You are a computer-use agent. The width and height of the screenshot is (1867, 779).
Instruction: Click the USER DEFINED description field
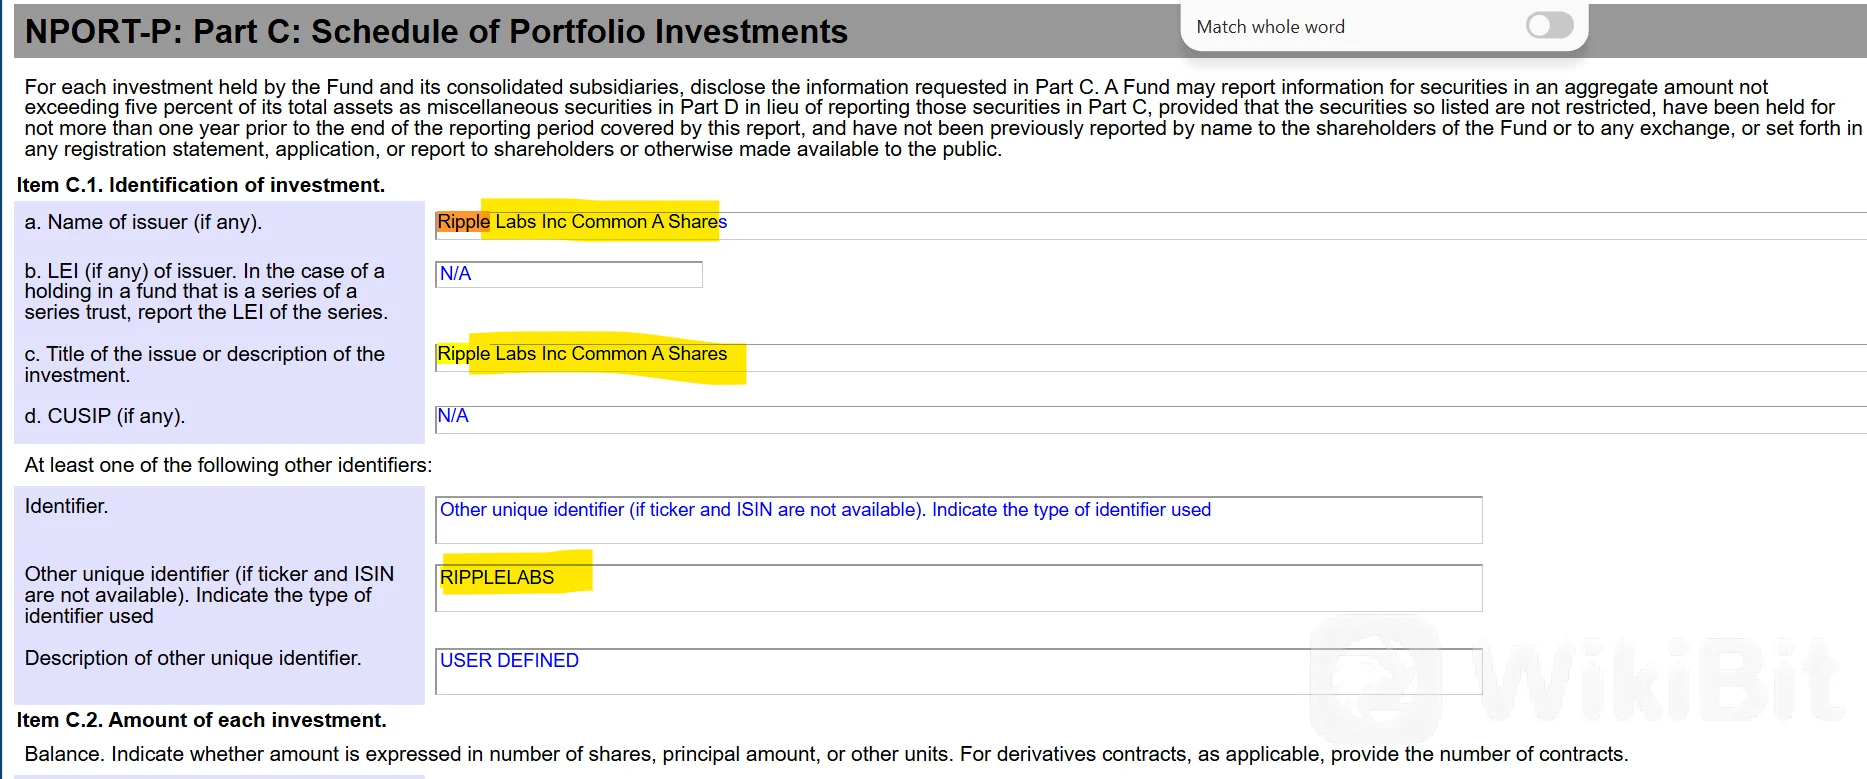tap(959, 671)
